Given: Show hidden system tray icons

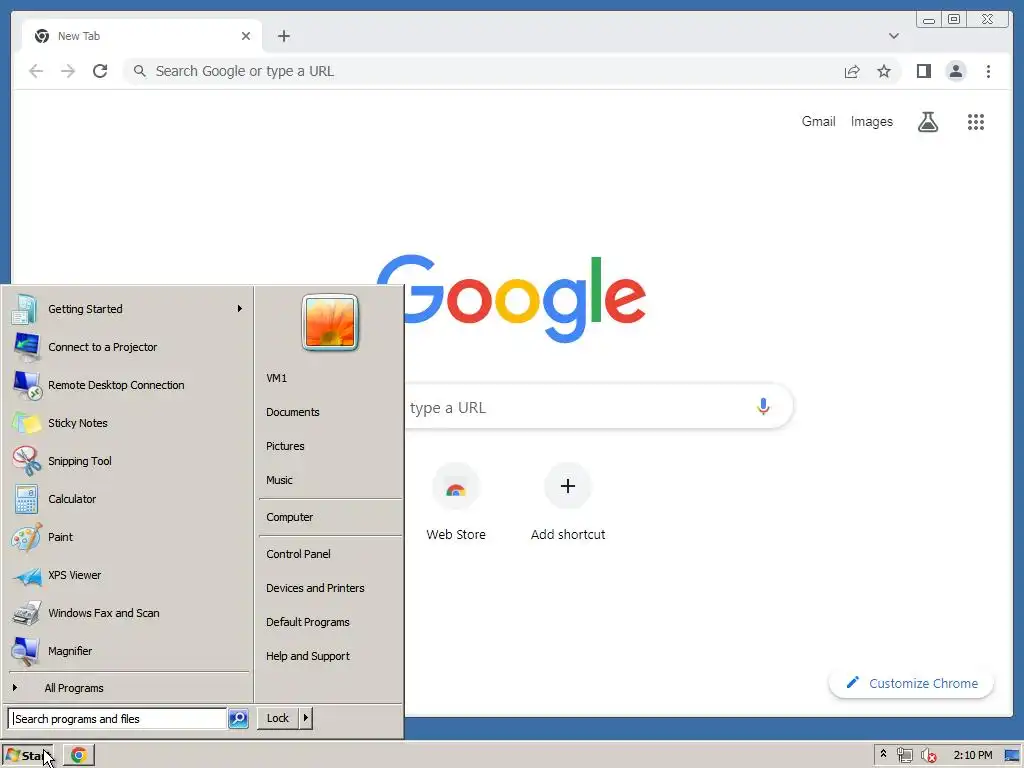Looking at the screenshot, I should pyautogui.click(x=883, y=754).
